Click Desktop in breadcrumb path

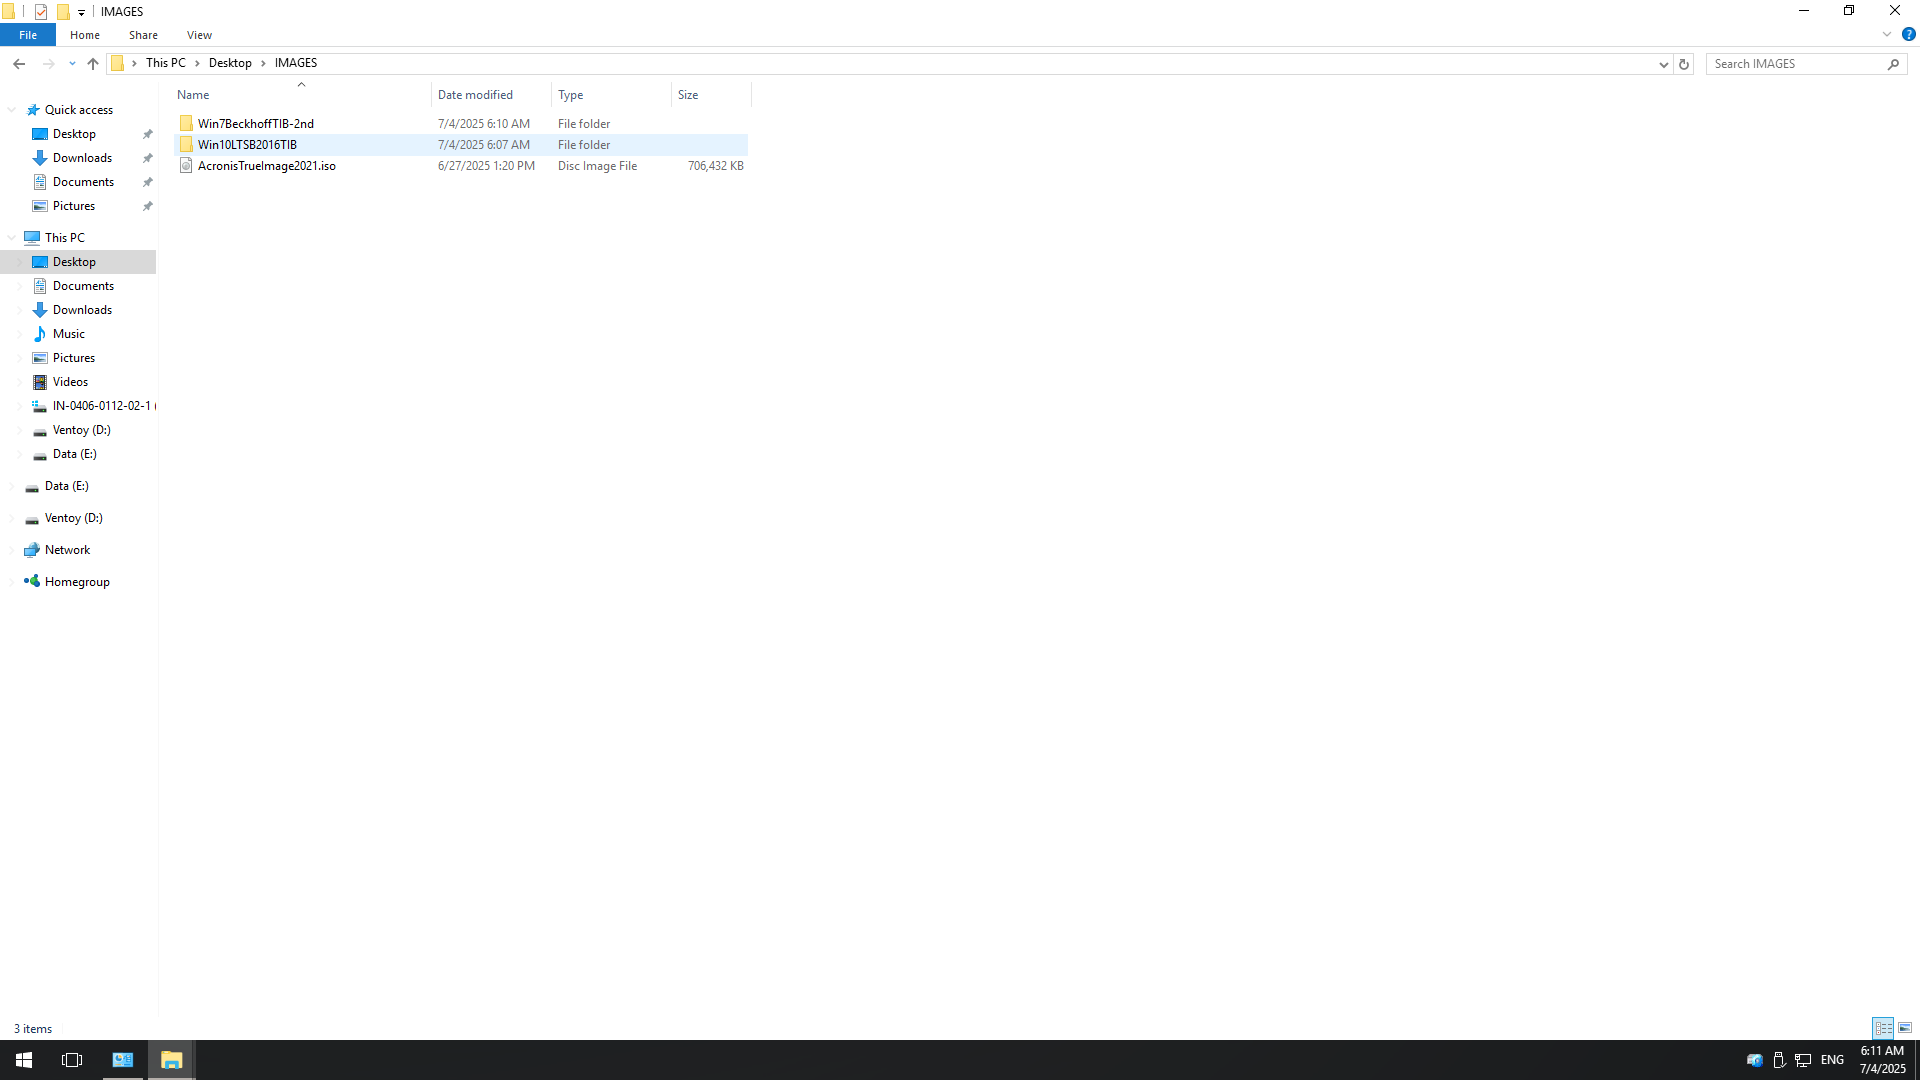tap(230, 63)
